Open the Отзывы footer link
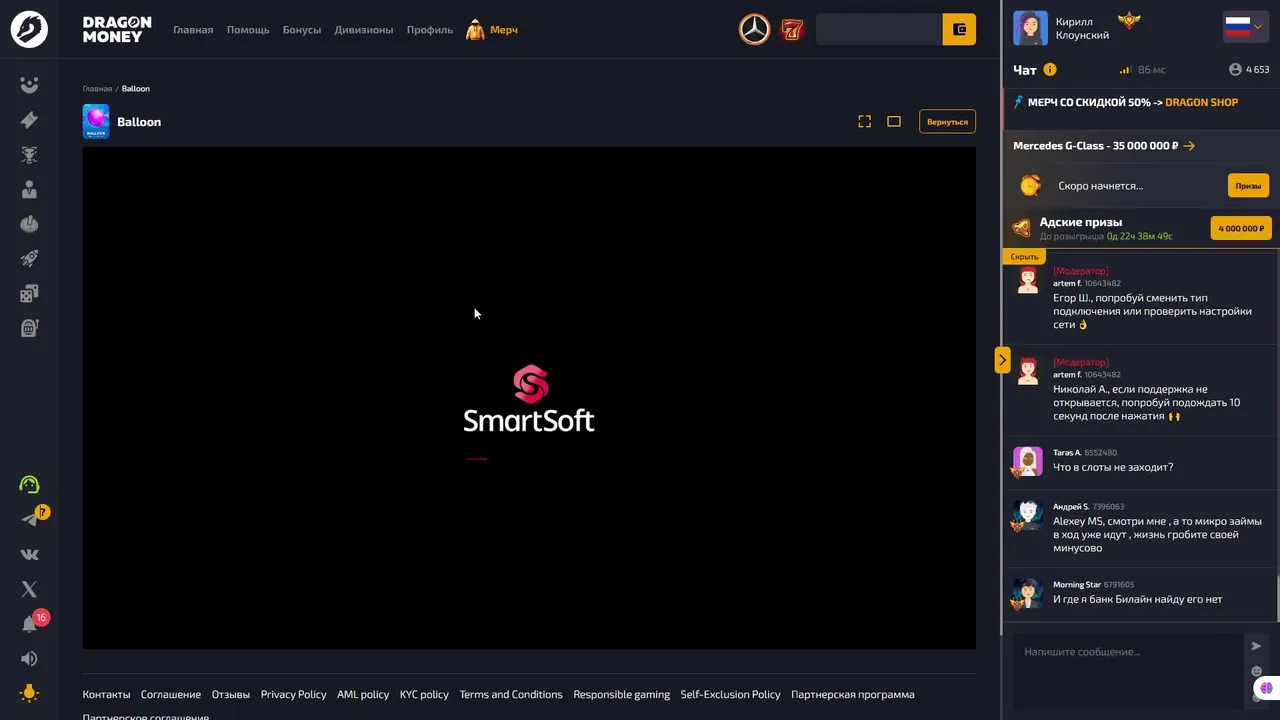 (231, 695)
